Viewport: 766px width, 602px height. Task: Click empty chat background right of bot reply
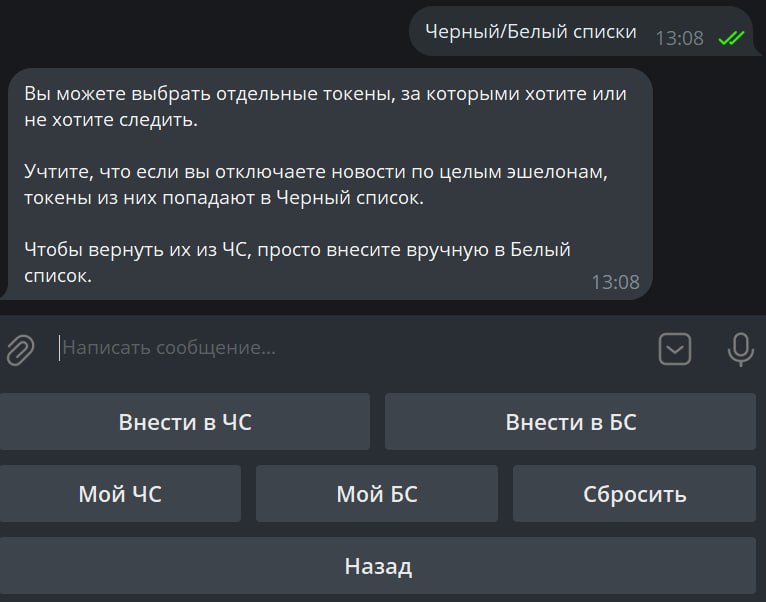(708, 184)
